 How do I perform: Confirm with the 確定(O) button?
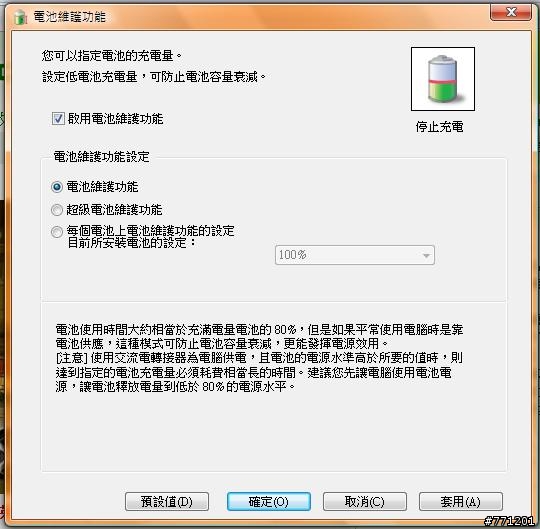tap(269, 501)
